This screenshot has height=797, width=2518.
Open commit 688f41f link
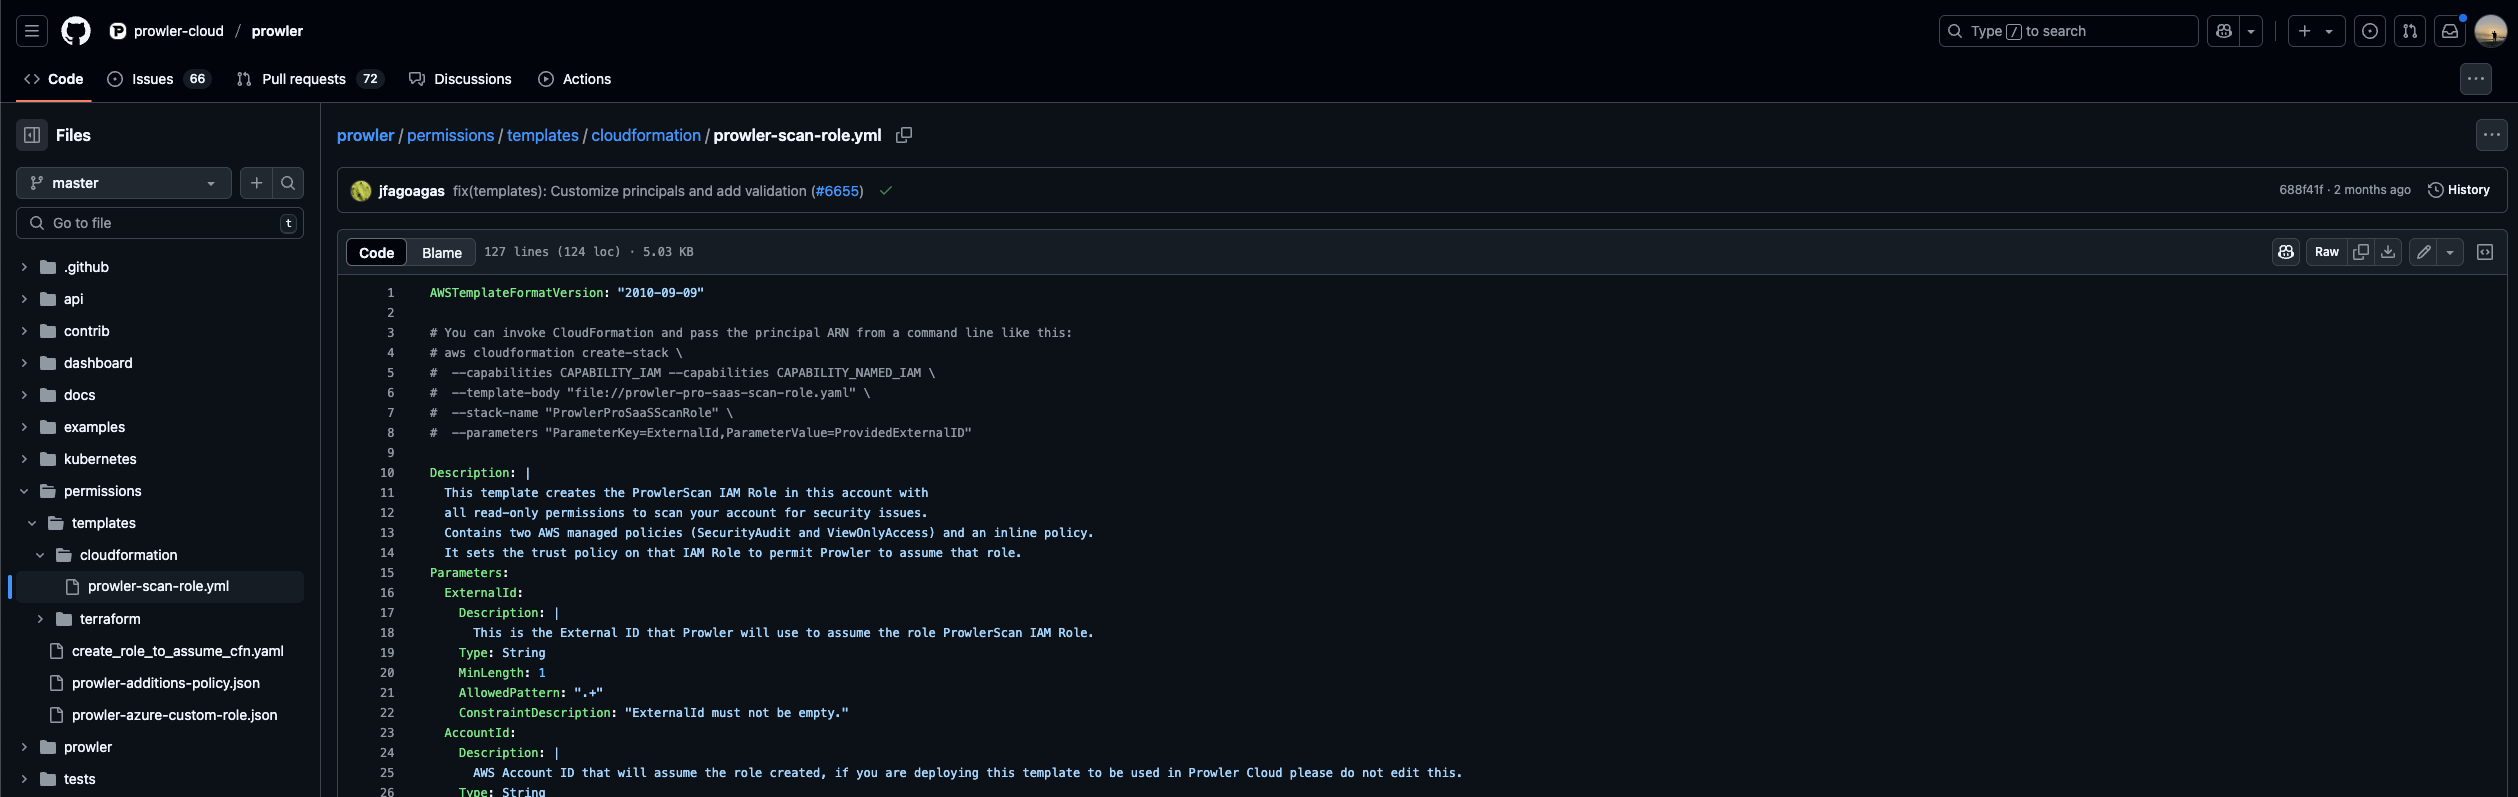click(2301, 190)
